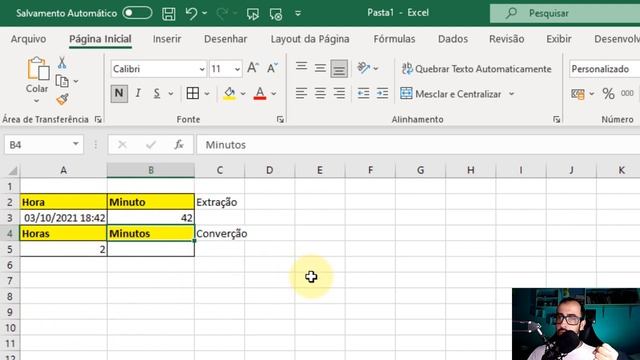Open the Customize Quick Access Toolbar arrow

pos(298,13)
